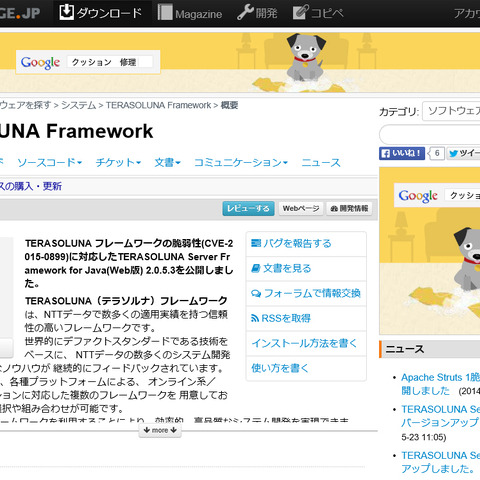This screenshot has height=480, width=480.
Task: Open the ダウンロード menu label
Action: click(109, 13)
